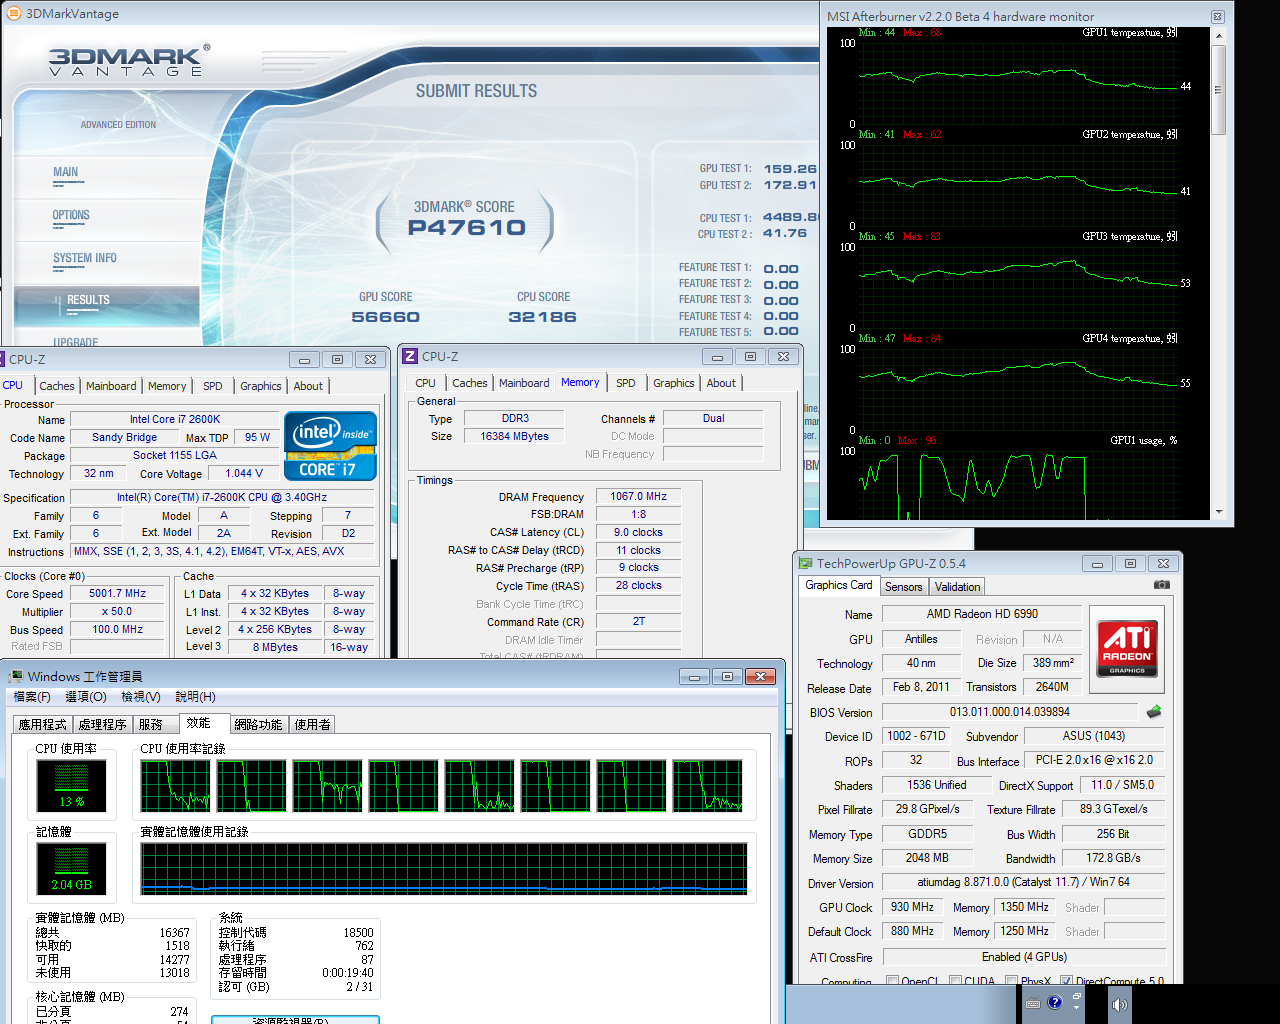Click the GPU-Z screenshot camera icon
The image size is (1280, 1024).
pos(1161,584)
